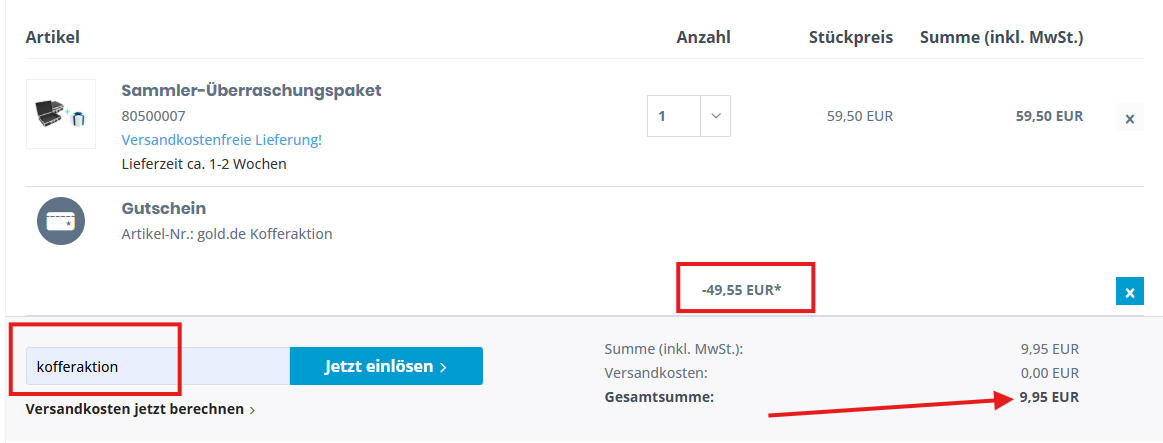Click the round Gutschein voucher card icon

click(x=61, y=221)
